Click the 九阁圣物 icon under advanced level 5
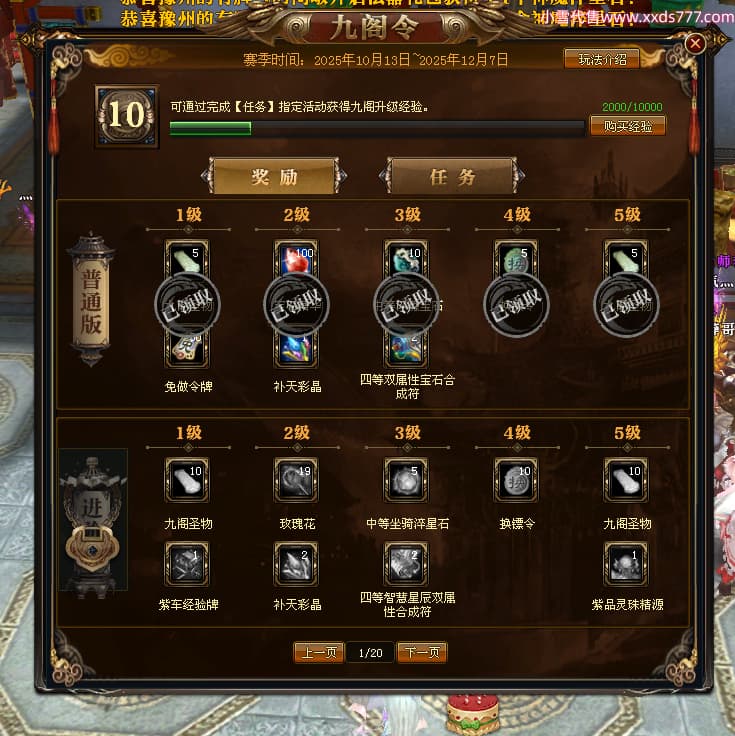This screenshot has width=735, height=736. coord(626,480)
